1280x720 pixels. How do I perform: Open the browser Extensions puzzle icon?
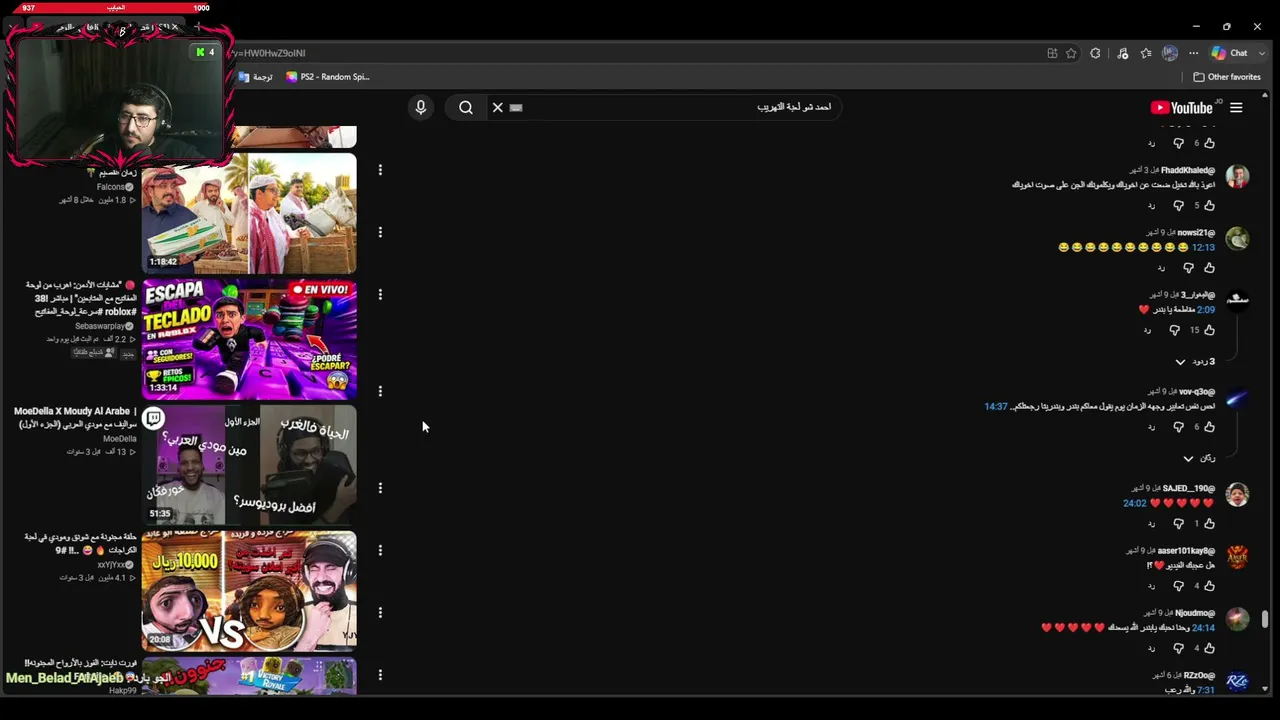coord(1096,53)
